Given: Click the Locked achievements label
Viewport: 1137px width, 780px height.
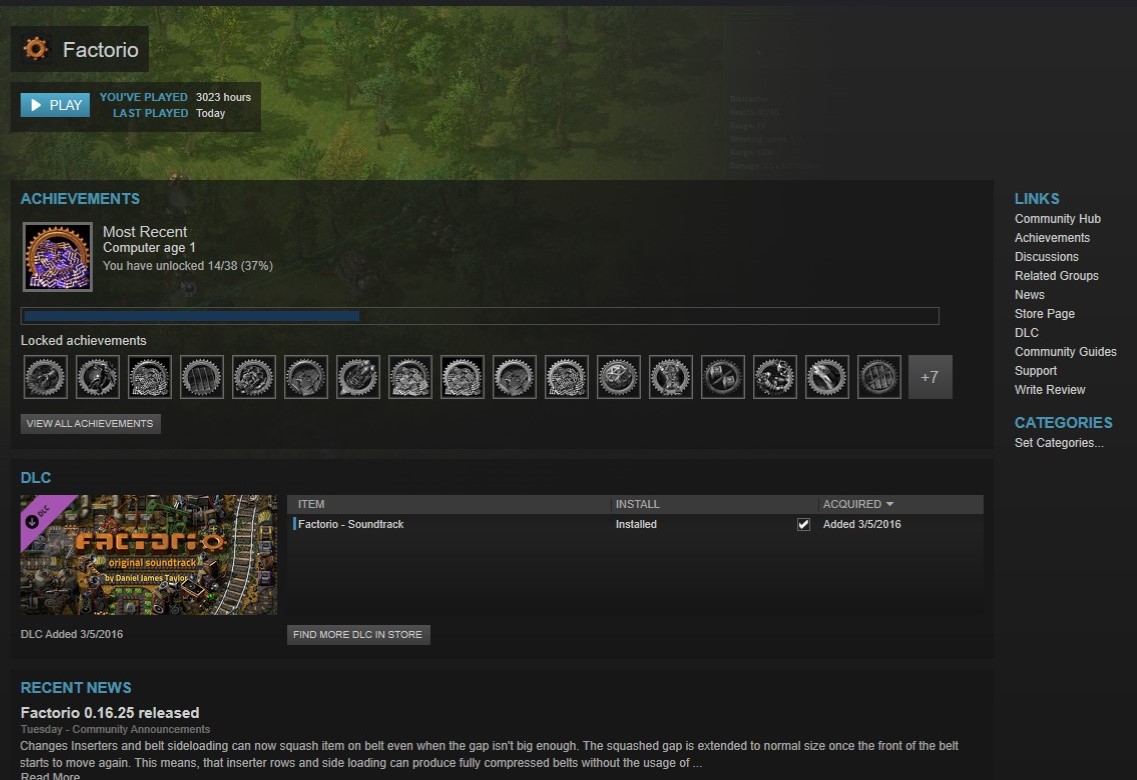Looking at the screenshot, I should pyautogui.click(x=83, y=340).
